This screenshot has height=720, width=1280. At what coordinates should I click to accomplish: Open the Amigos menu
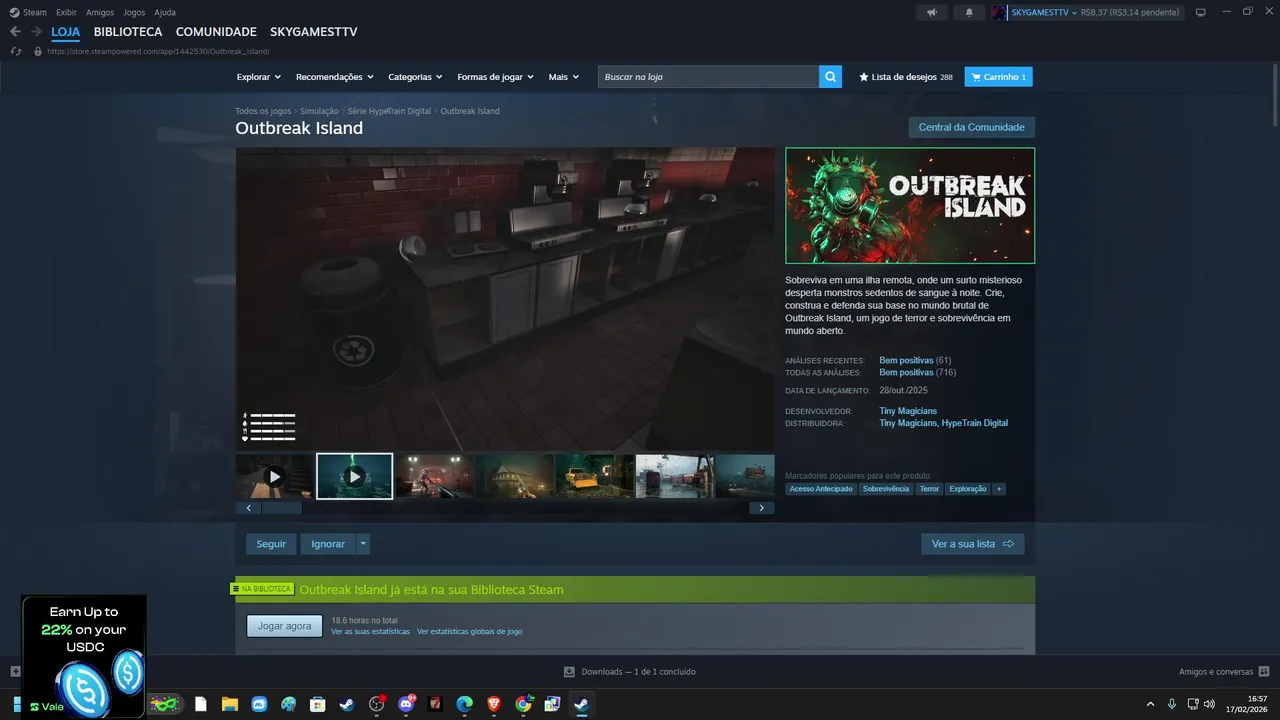pyautogui.click(x=100, y=12)
